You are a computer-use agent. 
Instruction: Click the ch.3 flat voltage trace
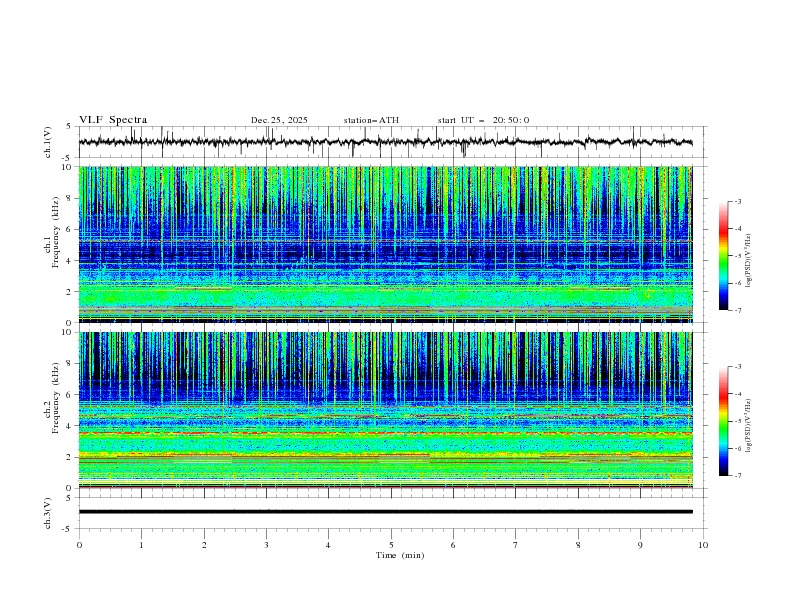point(385,512)
